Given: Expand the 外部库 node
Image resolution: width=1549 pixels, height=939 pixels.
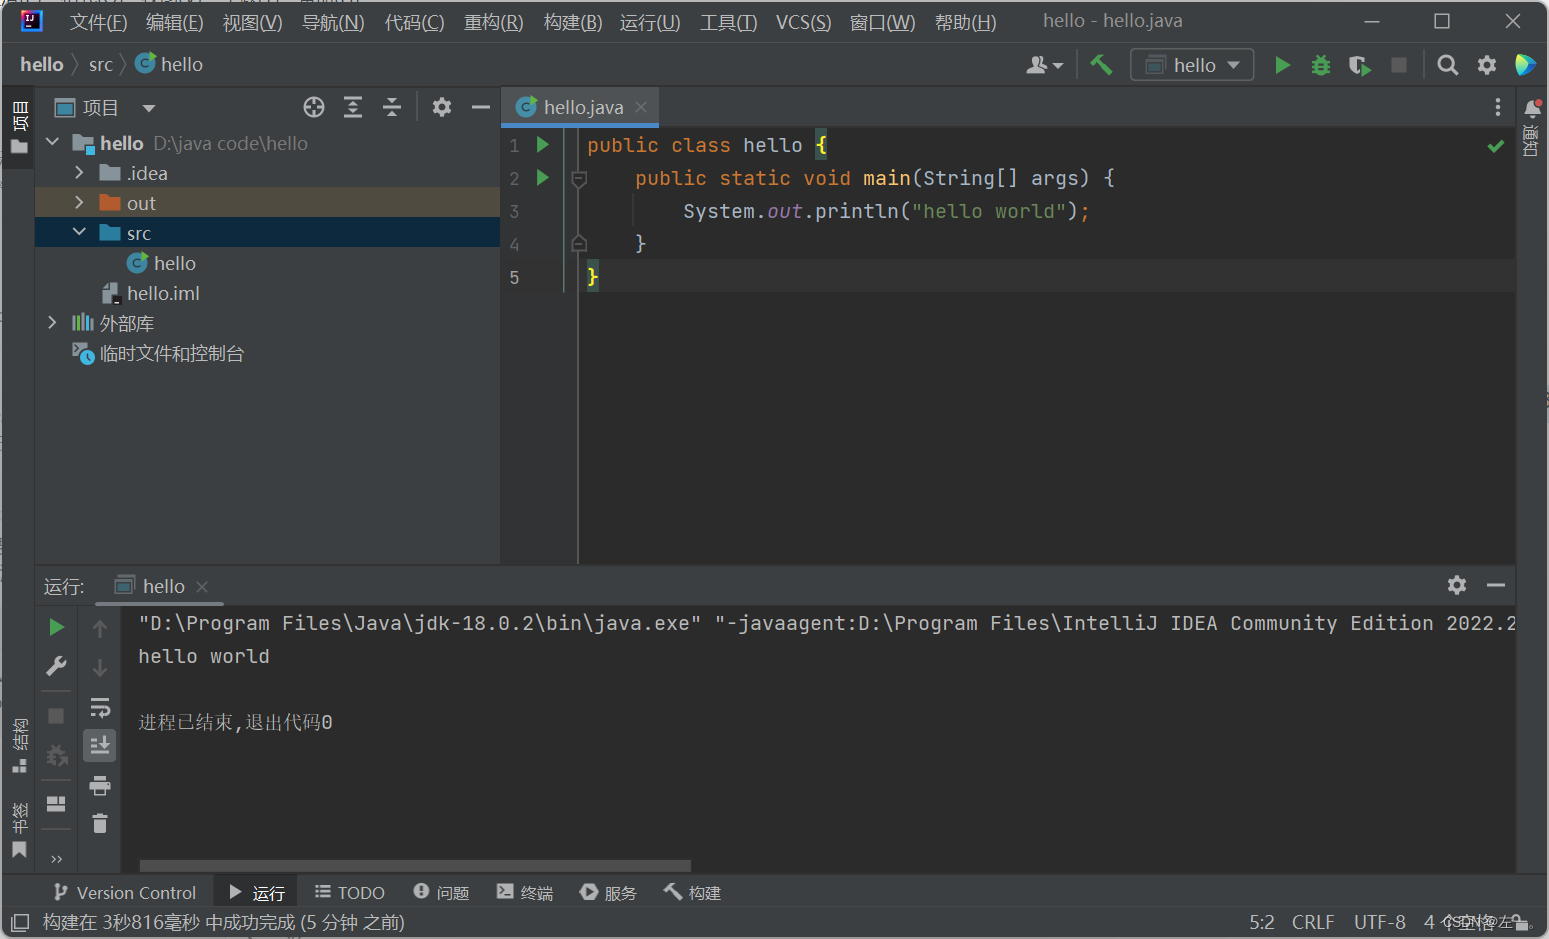Looking at the screenshot, I should point(52,322).
